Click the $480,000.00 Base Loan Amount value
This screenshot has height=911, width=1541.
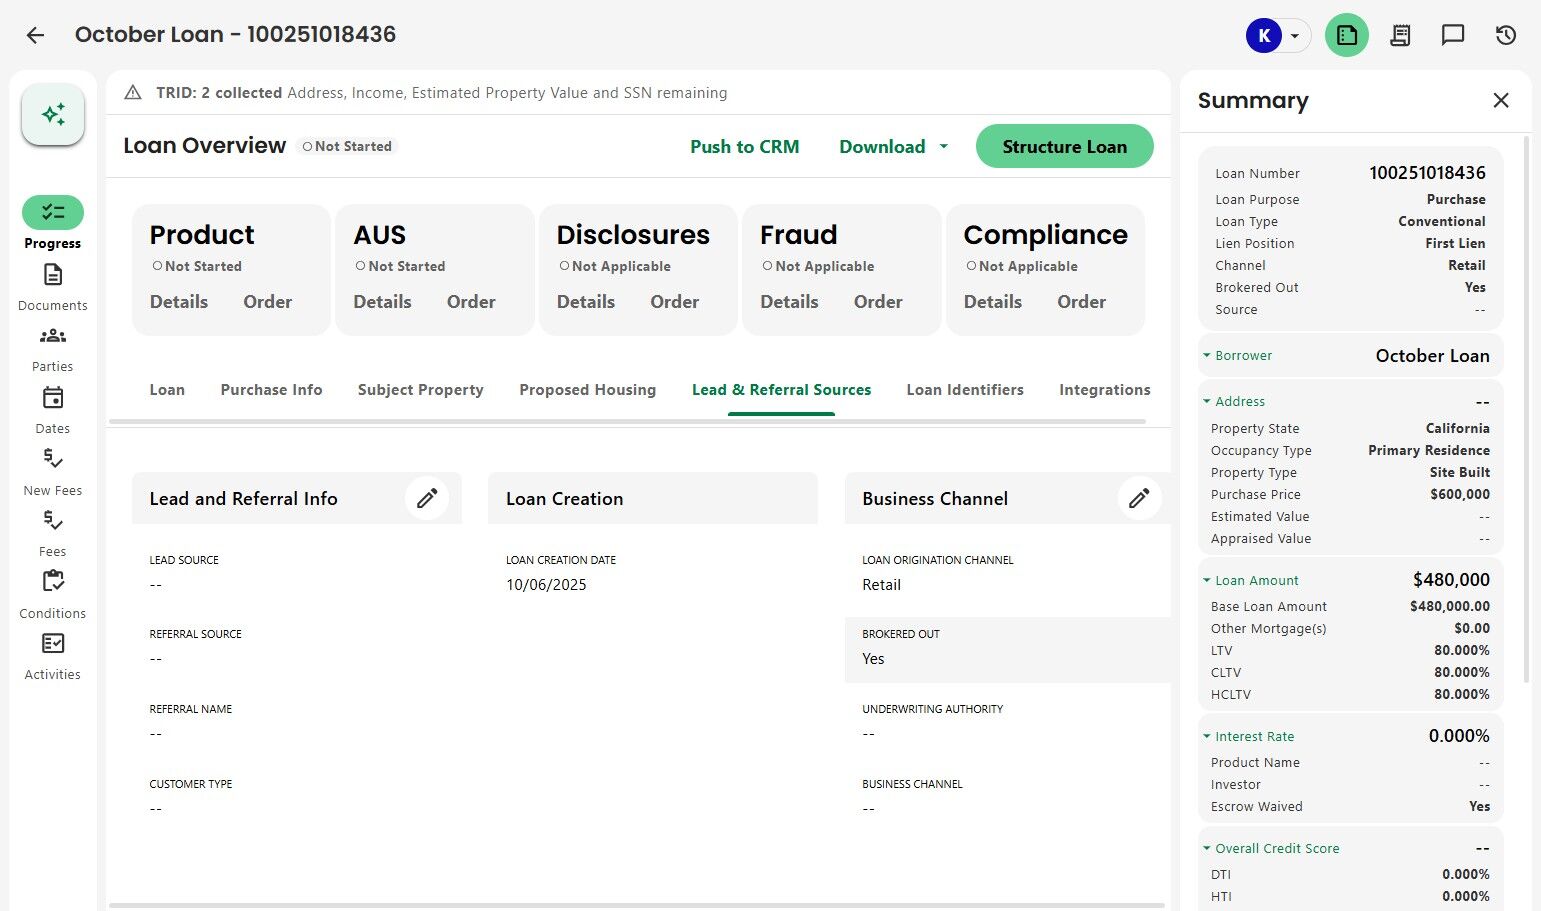point(1450,606)
